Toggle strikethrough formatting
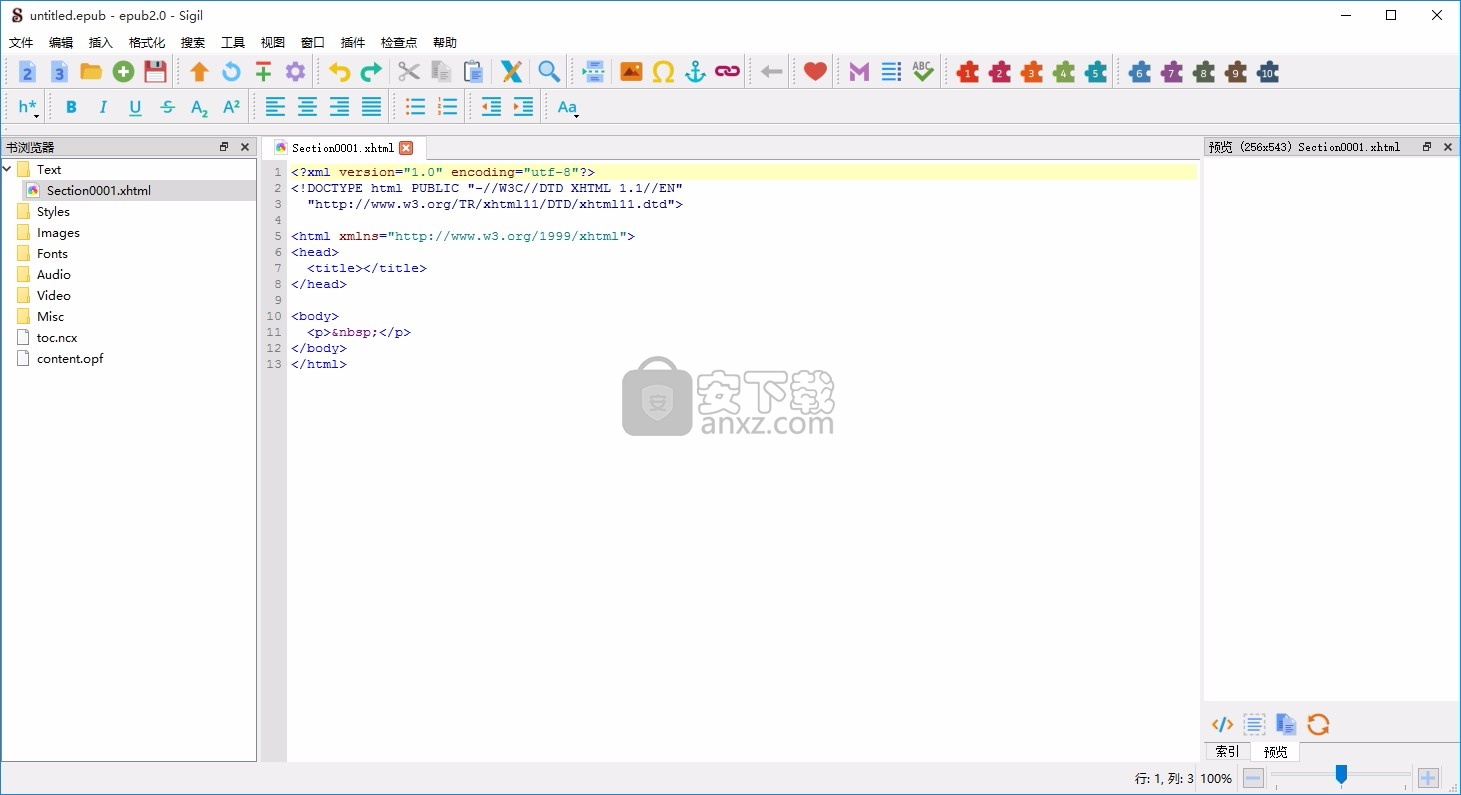 tap(167, 107)
